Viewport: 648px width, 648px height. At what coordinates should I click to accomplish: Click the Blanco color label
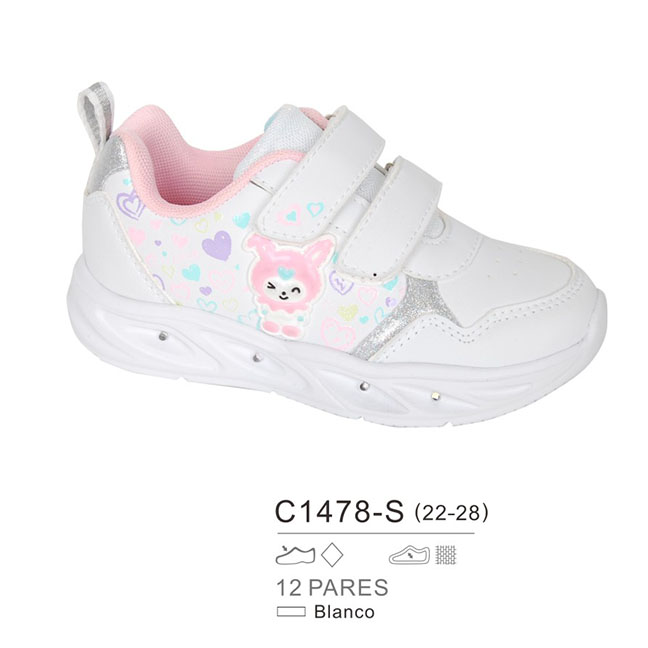coord(344,612)
